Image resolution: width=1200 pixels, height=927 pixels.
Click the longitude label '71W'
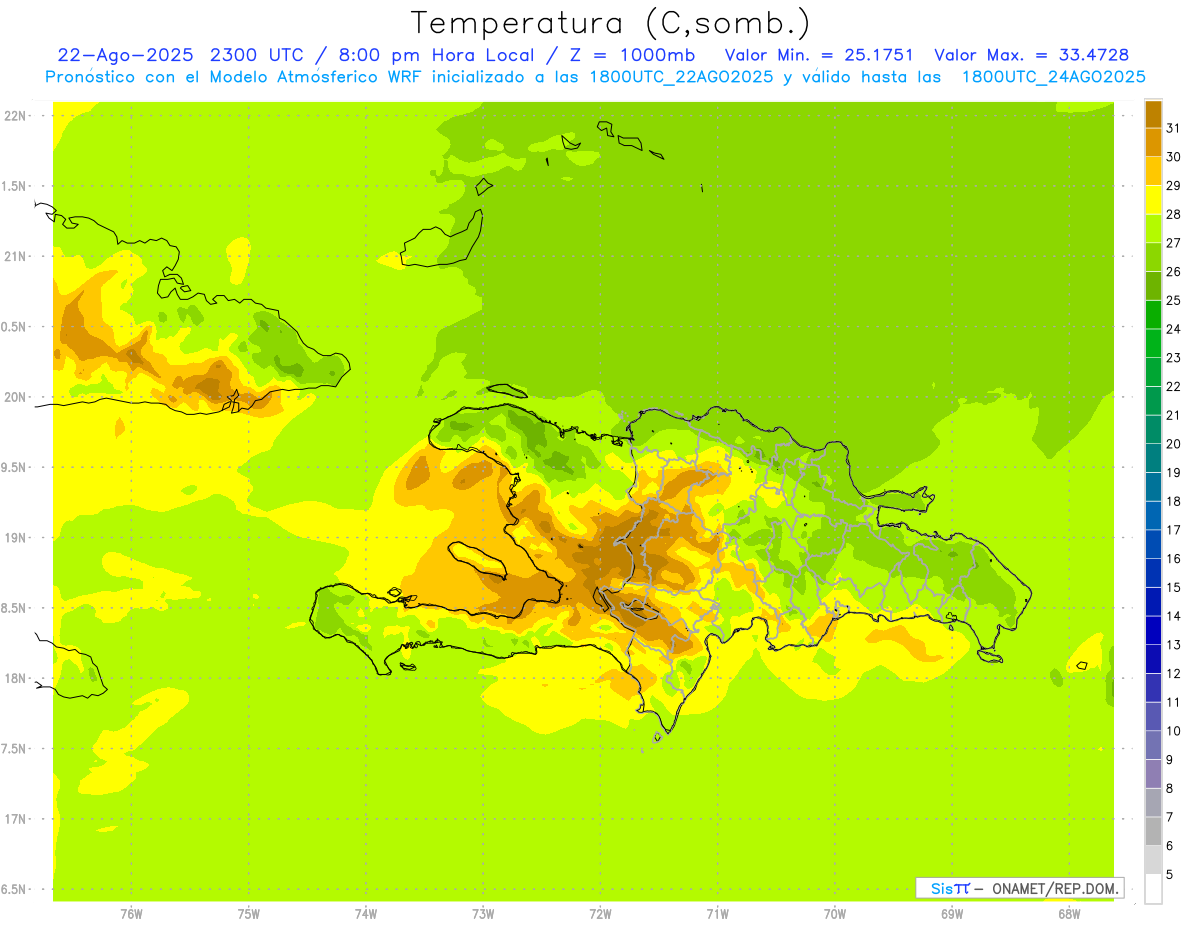coord(717,914)
